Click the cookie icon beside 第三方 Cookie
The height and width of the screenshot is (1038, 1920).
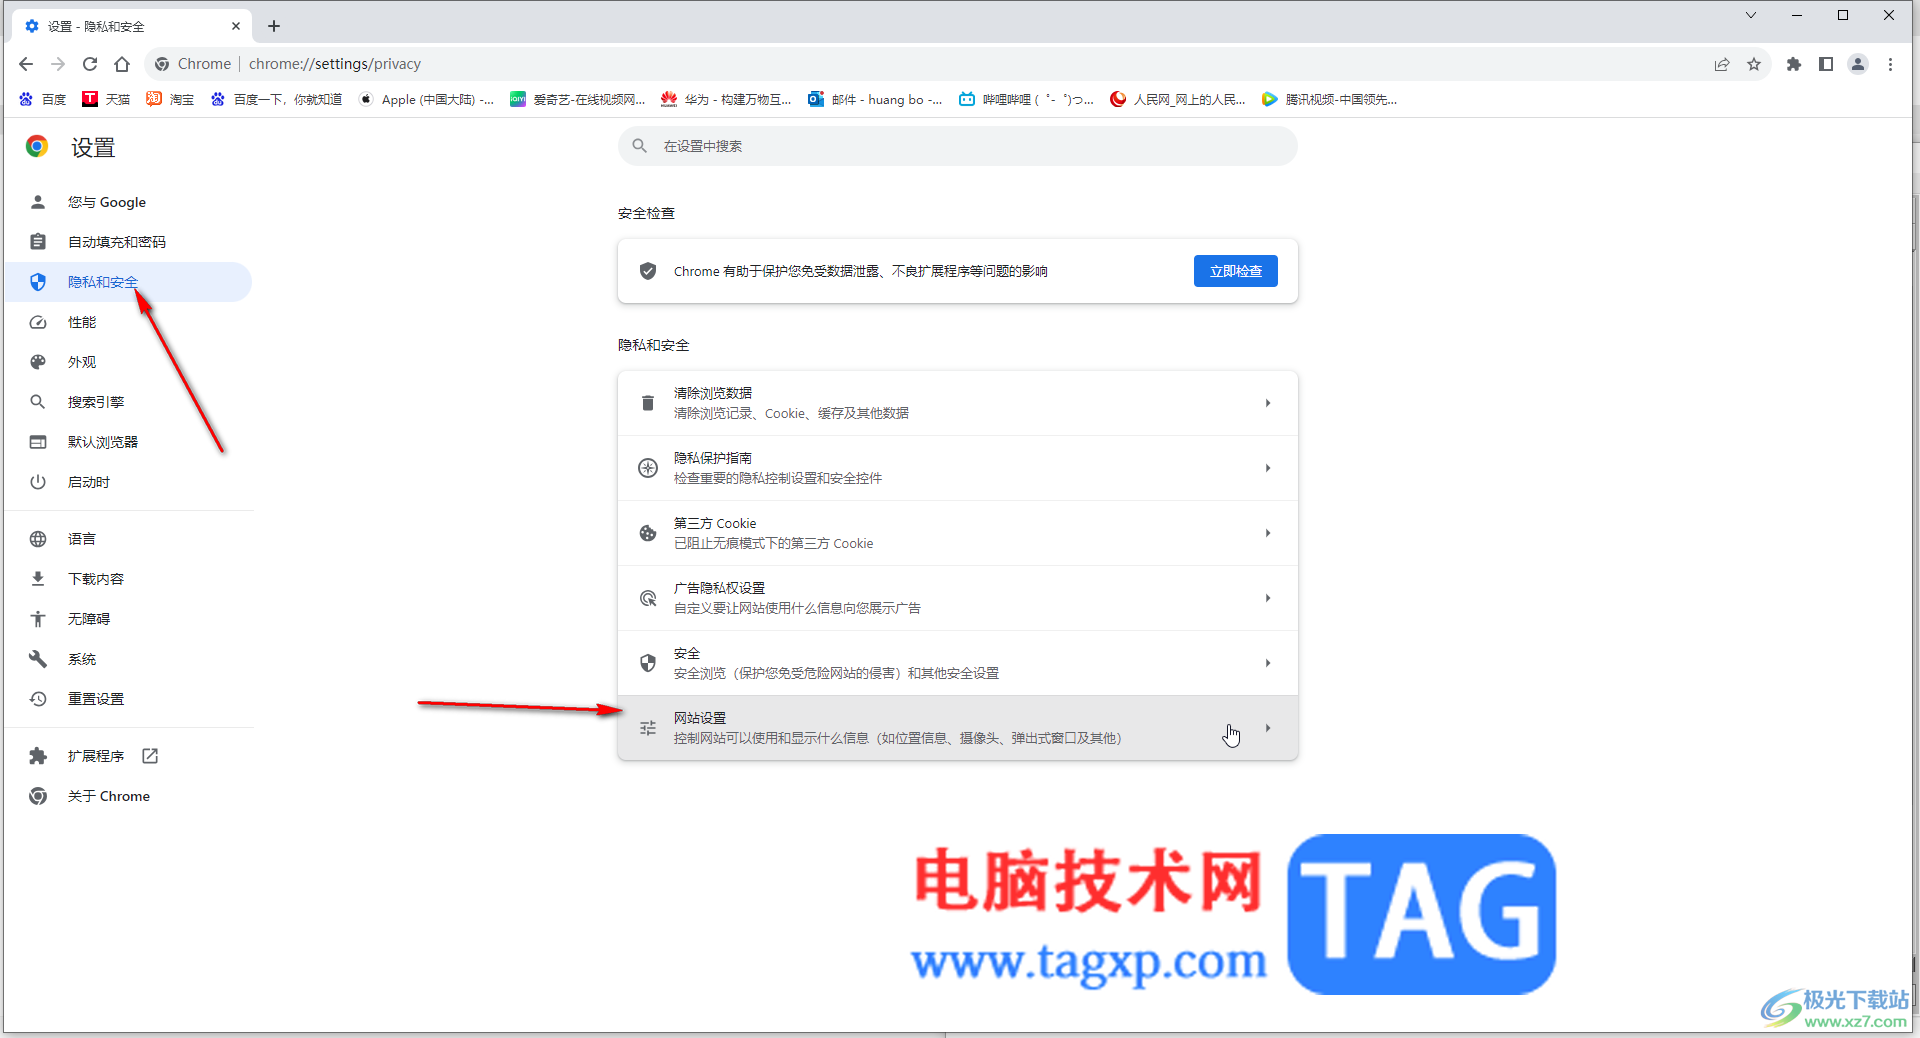648,533
